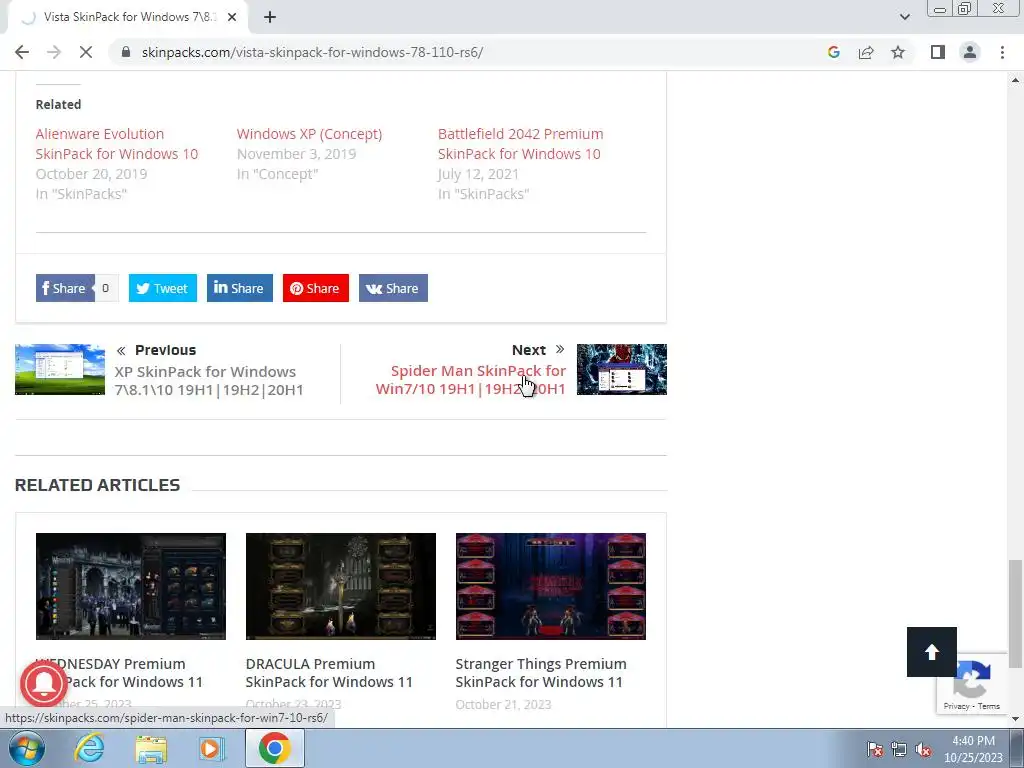Share the post on Pinterest
This screenshot has height=768, width=1024.
(x=315, y=288)
